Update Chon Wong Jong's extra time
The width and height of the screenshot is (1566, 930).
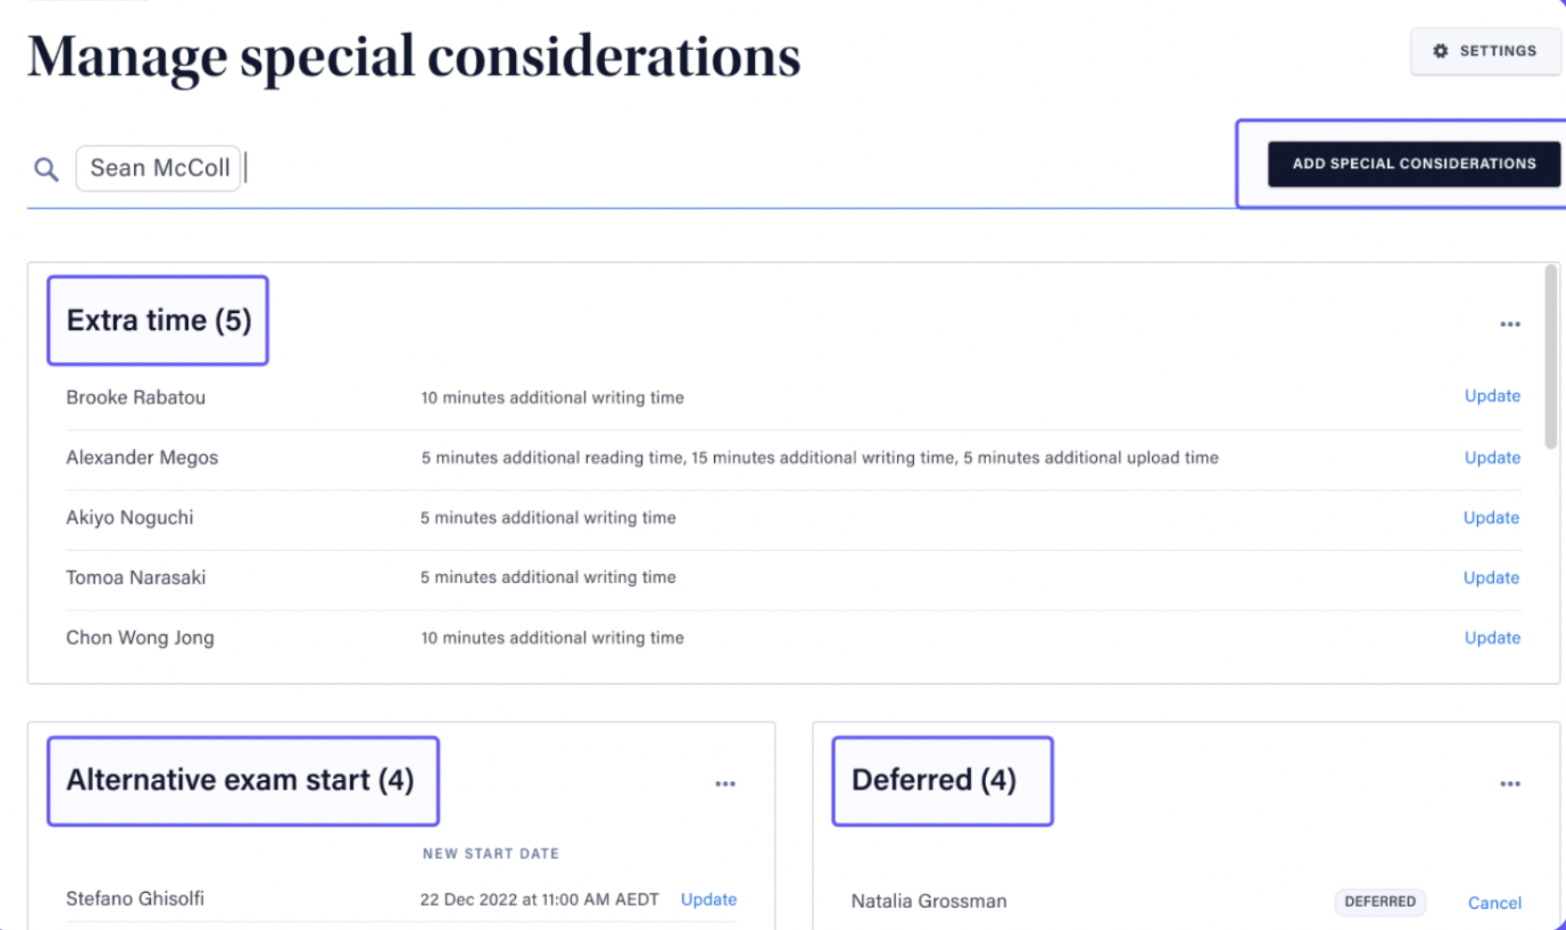click(1492, 637)
